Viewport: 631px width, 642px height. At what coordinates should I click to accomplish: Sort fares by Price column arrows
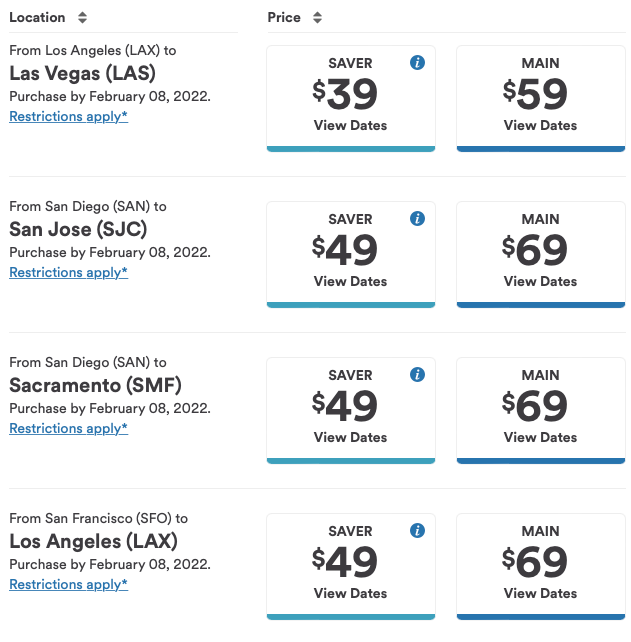(x=317, y=18)
